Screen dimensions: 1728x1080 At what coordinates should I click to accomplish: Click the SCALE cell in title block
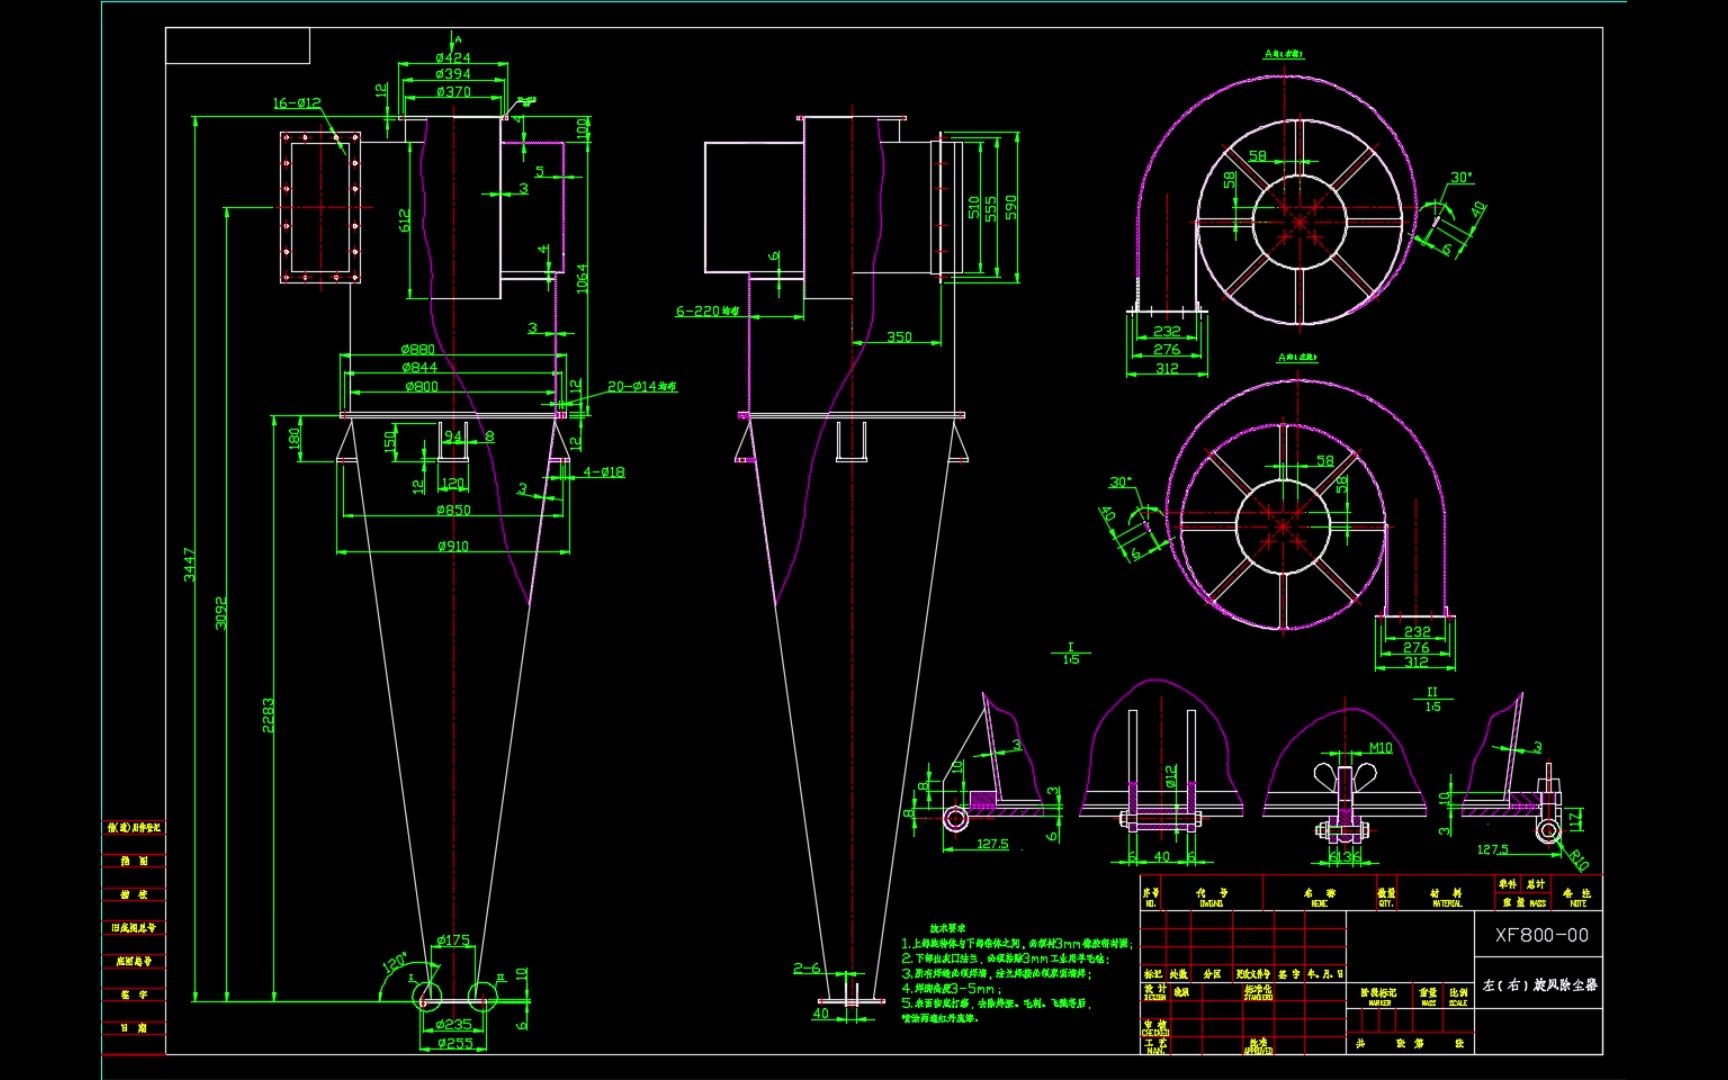(1458, 997)
